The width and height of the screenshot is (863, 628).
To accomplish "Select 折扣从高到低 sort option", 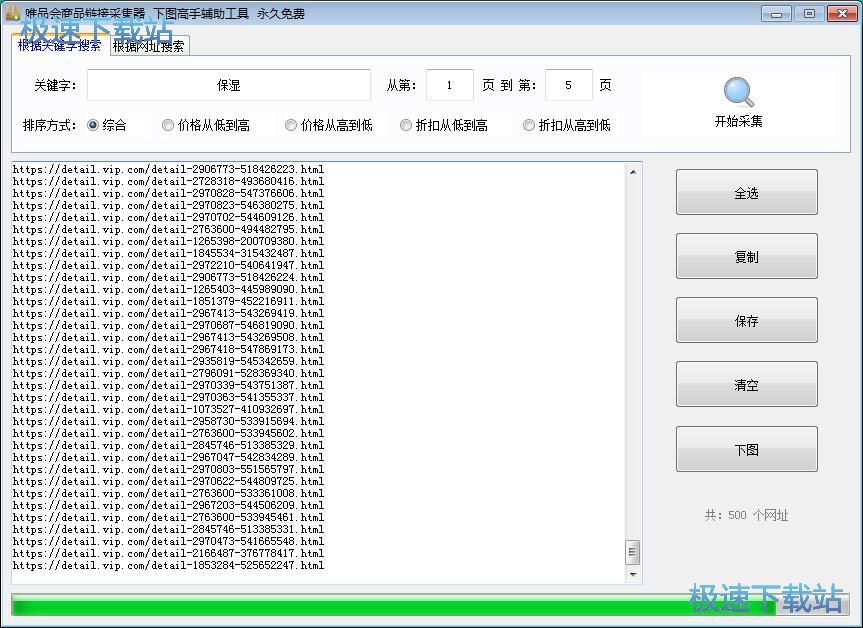I will (x=528, y=125).
